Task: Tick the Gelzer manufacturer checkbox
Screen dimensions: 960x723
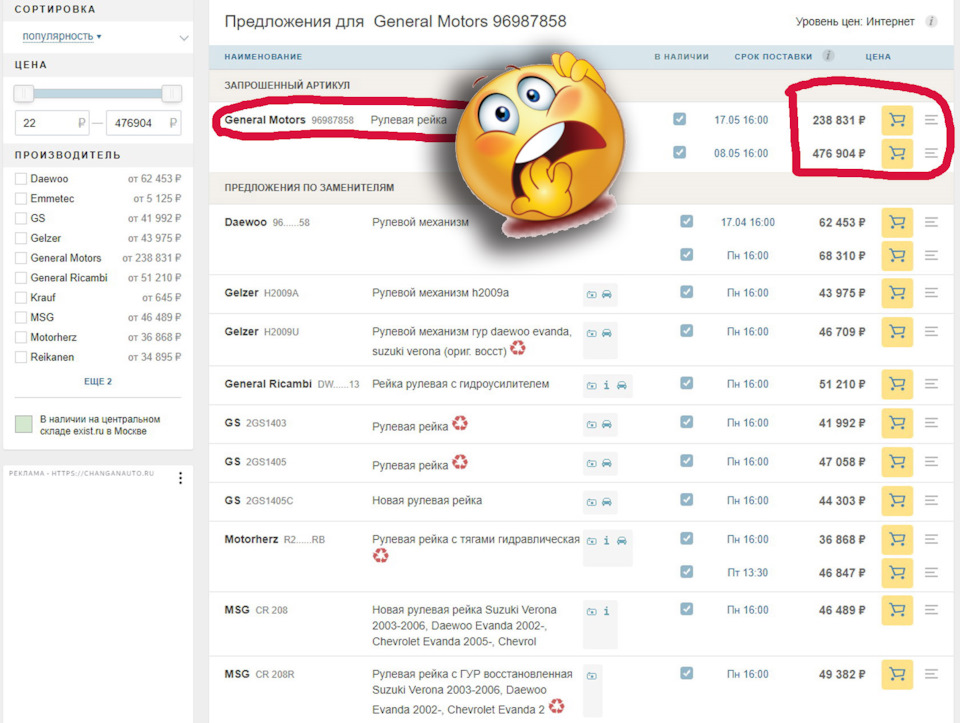Action: tap(21, 238)
